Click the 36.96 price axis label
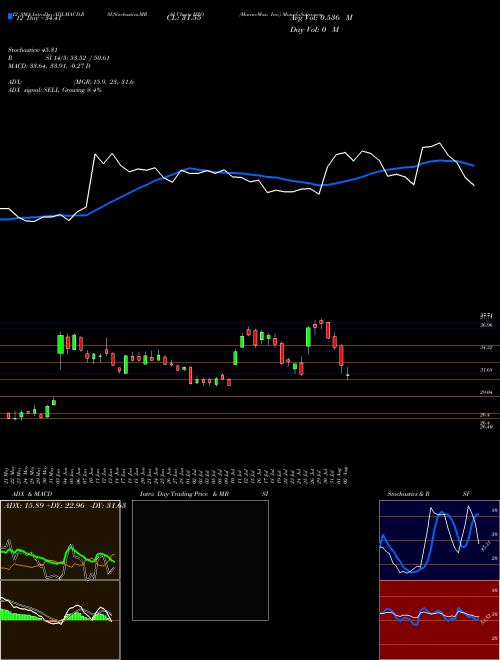This screenshot has height=660, width=500. (x=486, y=325)
